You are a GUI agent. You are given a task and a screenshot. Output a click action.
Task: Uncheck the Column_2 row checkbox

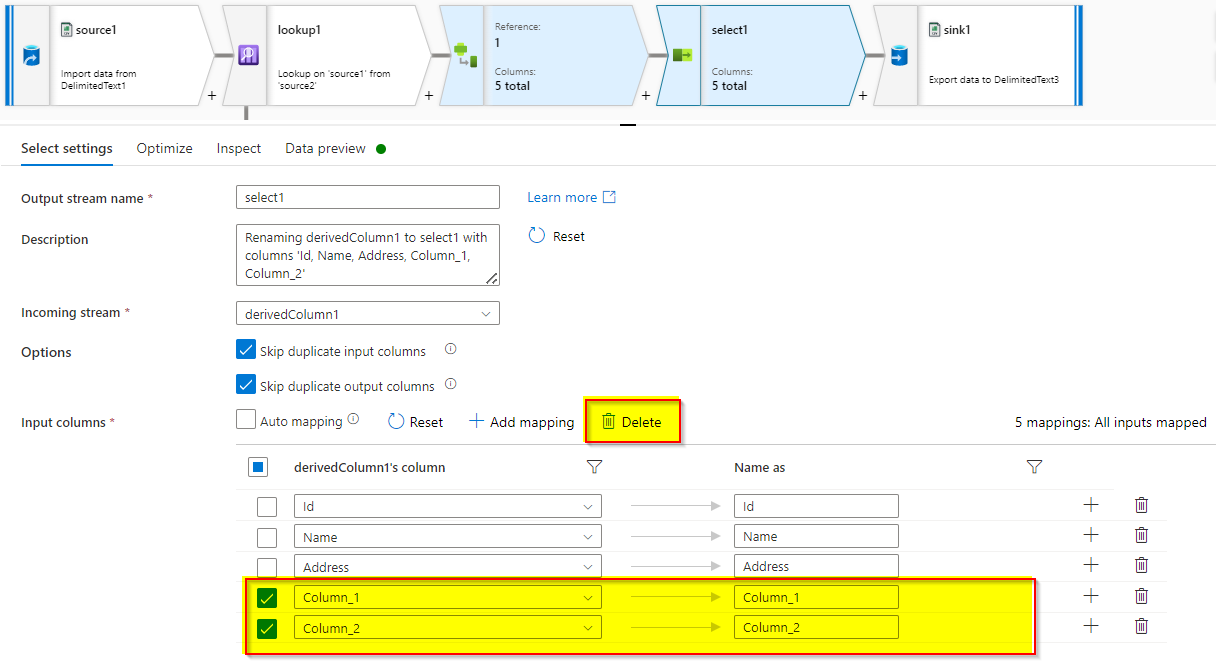click(x=267, y=628)
